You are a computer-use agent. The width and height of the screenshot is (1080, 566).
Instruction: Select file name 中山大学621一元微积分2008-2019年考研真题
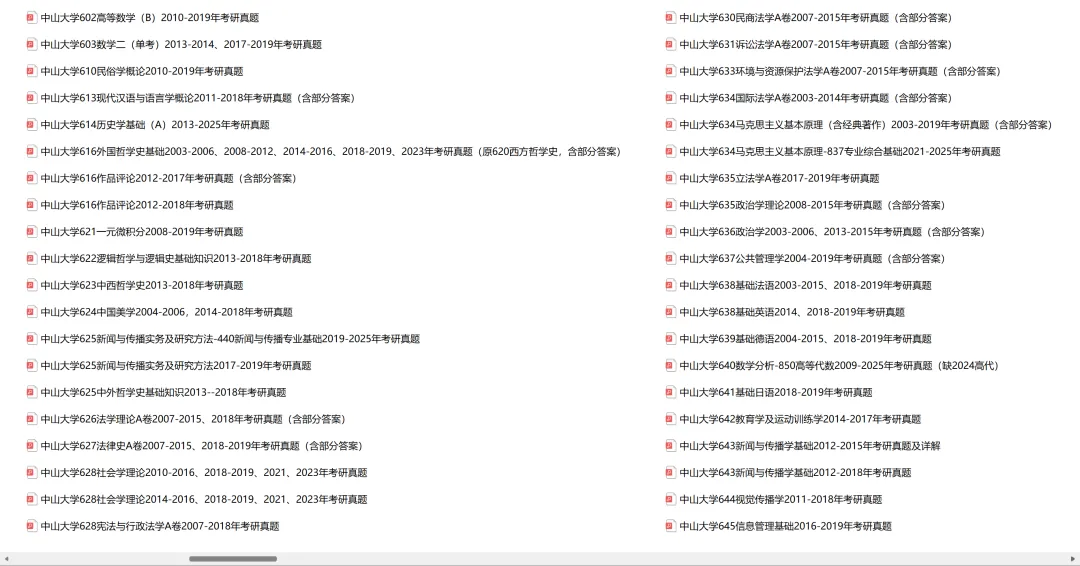pos(142,232)
